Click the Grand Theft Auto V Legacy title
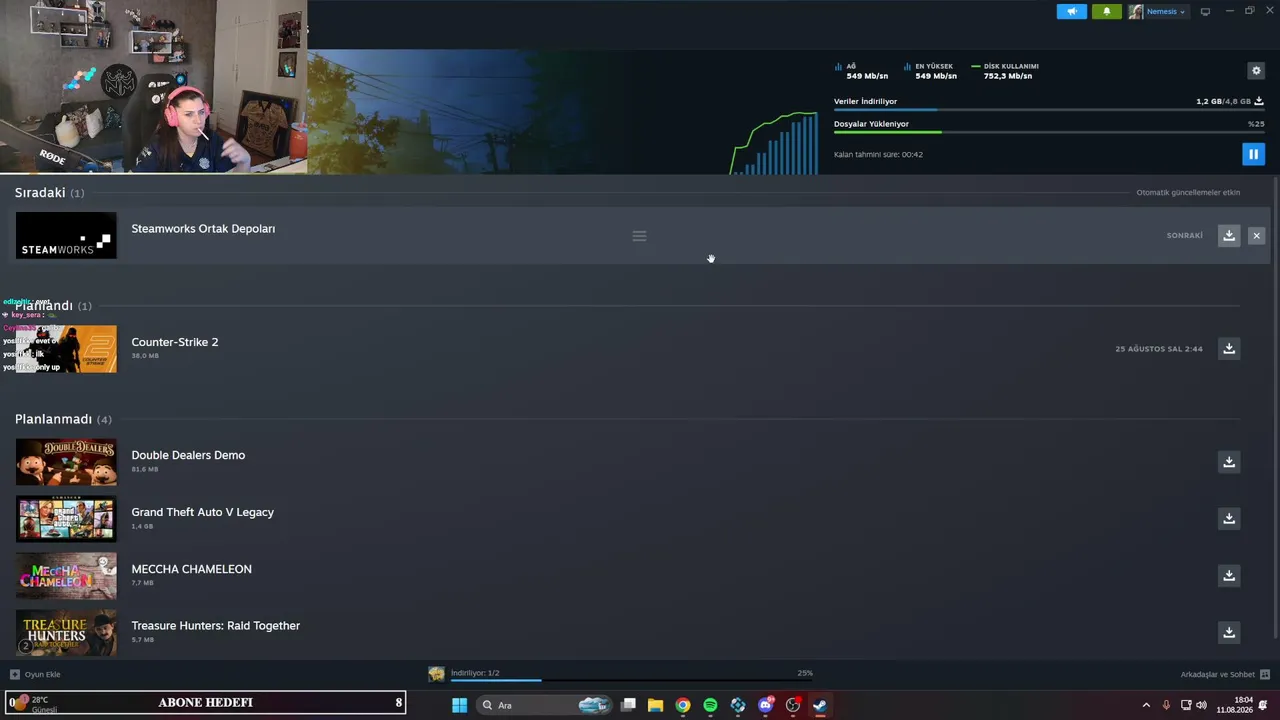Image resolution: width=1280 pixels, height=720 pixels. pyautogui.click(x=203, y=512)
